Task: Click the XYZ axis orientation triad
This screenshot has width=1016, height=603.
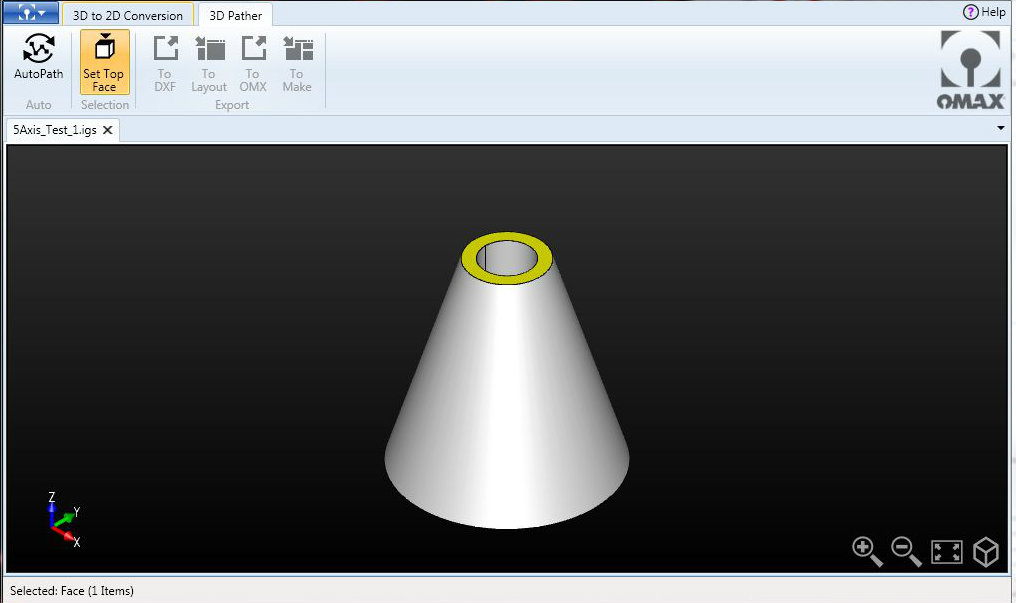Action: pyautogui.click(x=65, y=520)
